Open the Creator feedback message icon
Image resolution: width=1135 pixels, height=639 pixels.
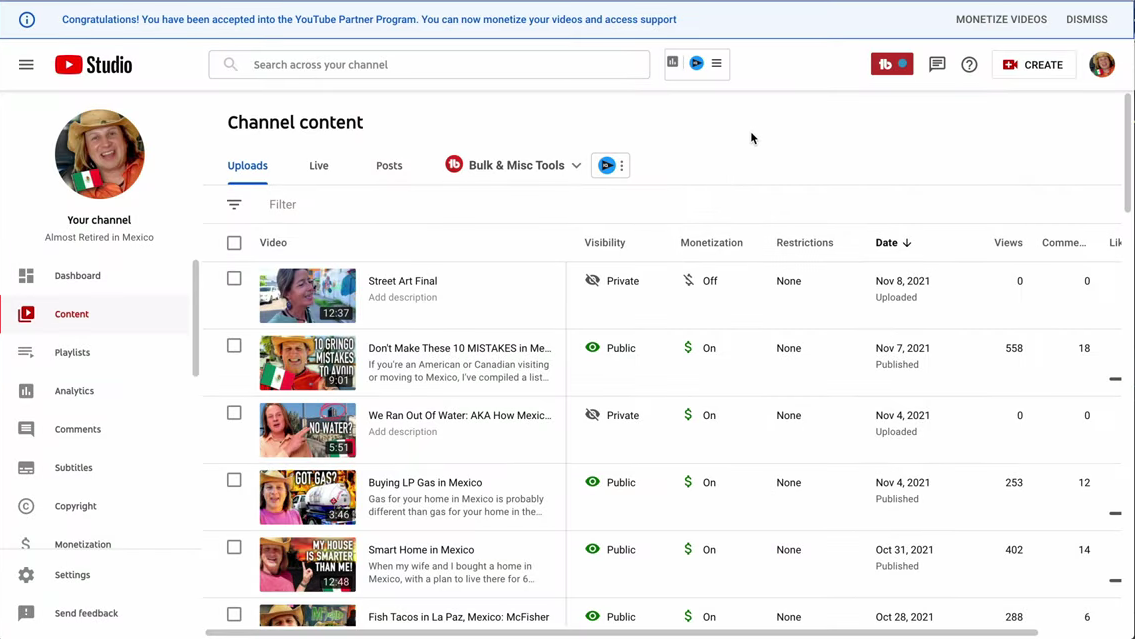point(937,64)
